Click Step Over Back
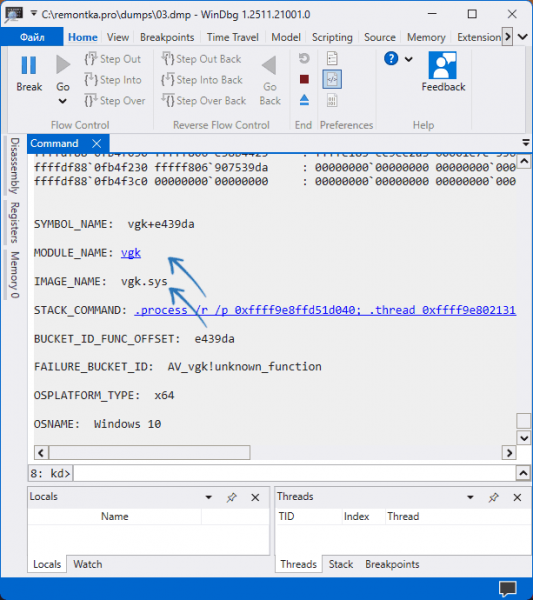The width and height of the screenshot is (533, 600). 204,101
